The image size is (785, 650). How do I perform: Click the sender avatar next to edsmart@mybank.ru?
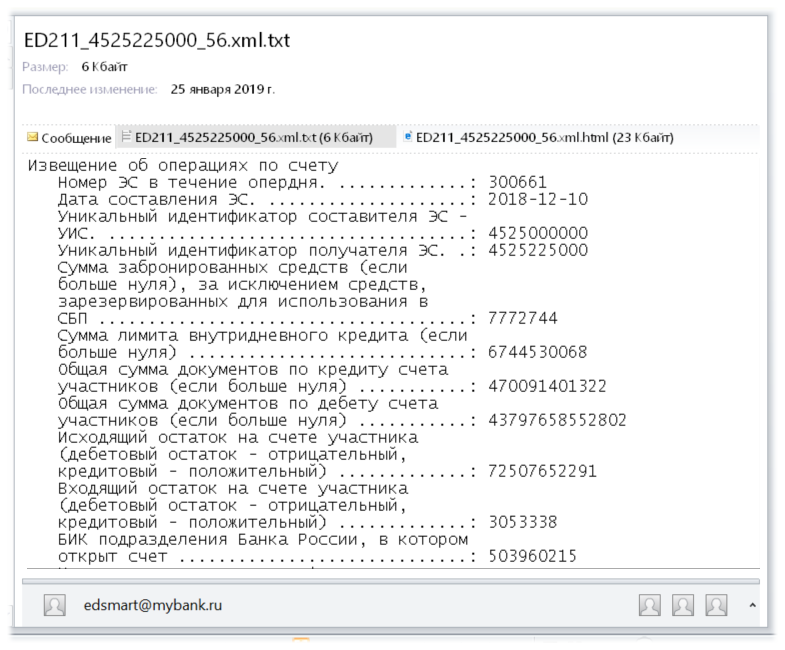pos(55,605)
